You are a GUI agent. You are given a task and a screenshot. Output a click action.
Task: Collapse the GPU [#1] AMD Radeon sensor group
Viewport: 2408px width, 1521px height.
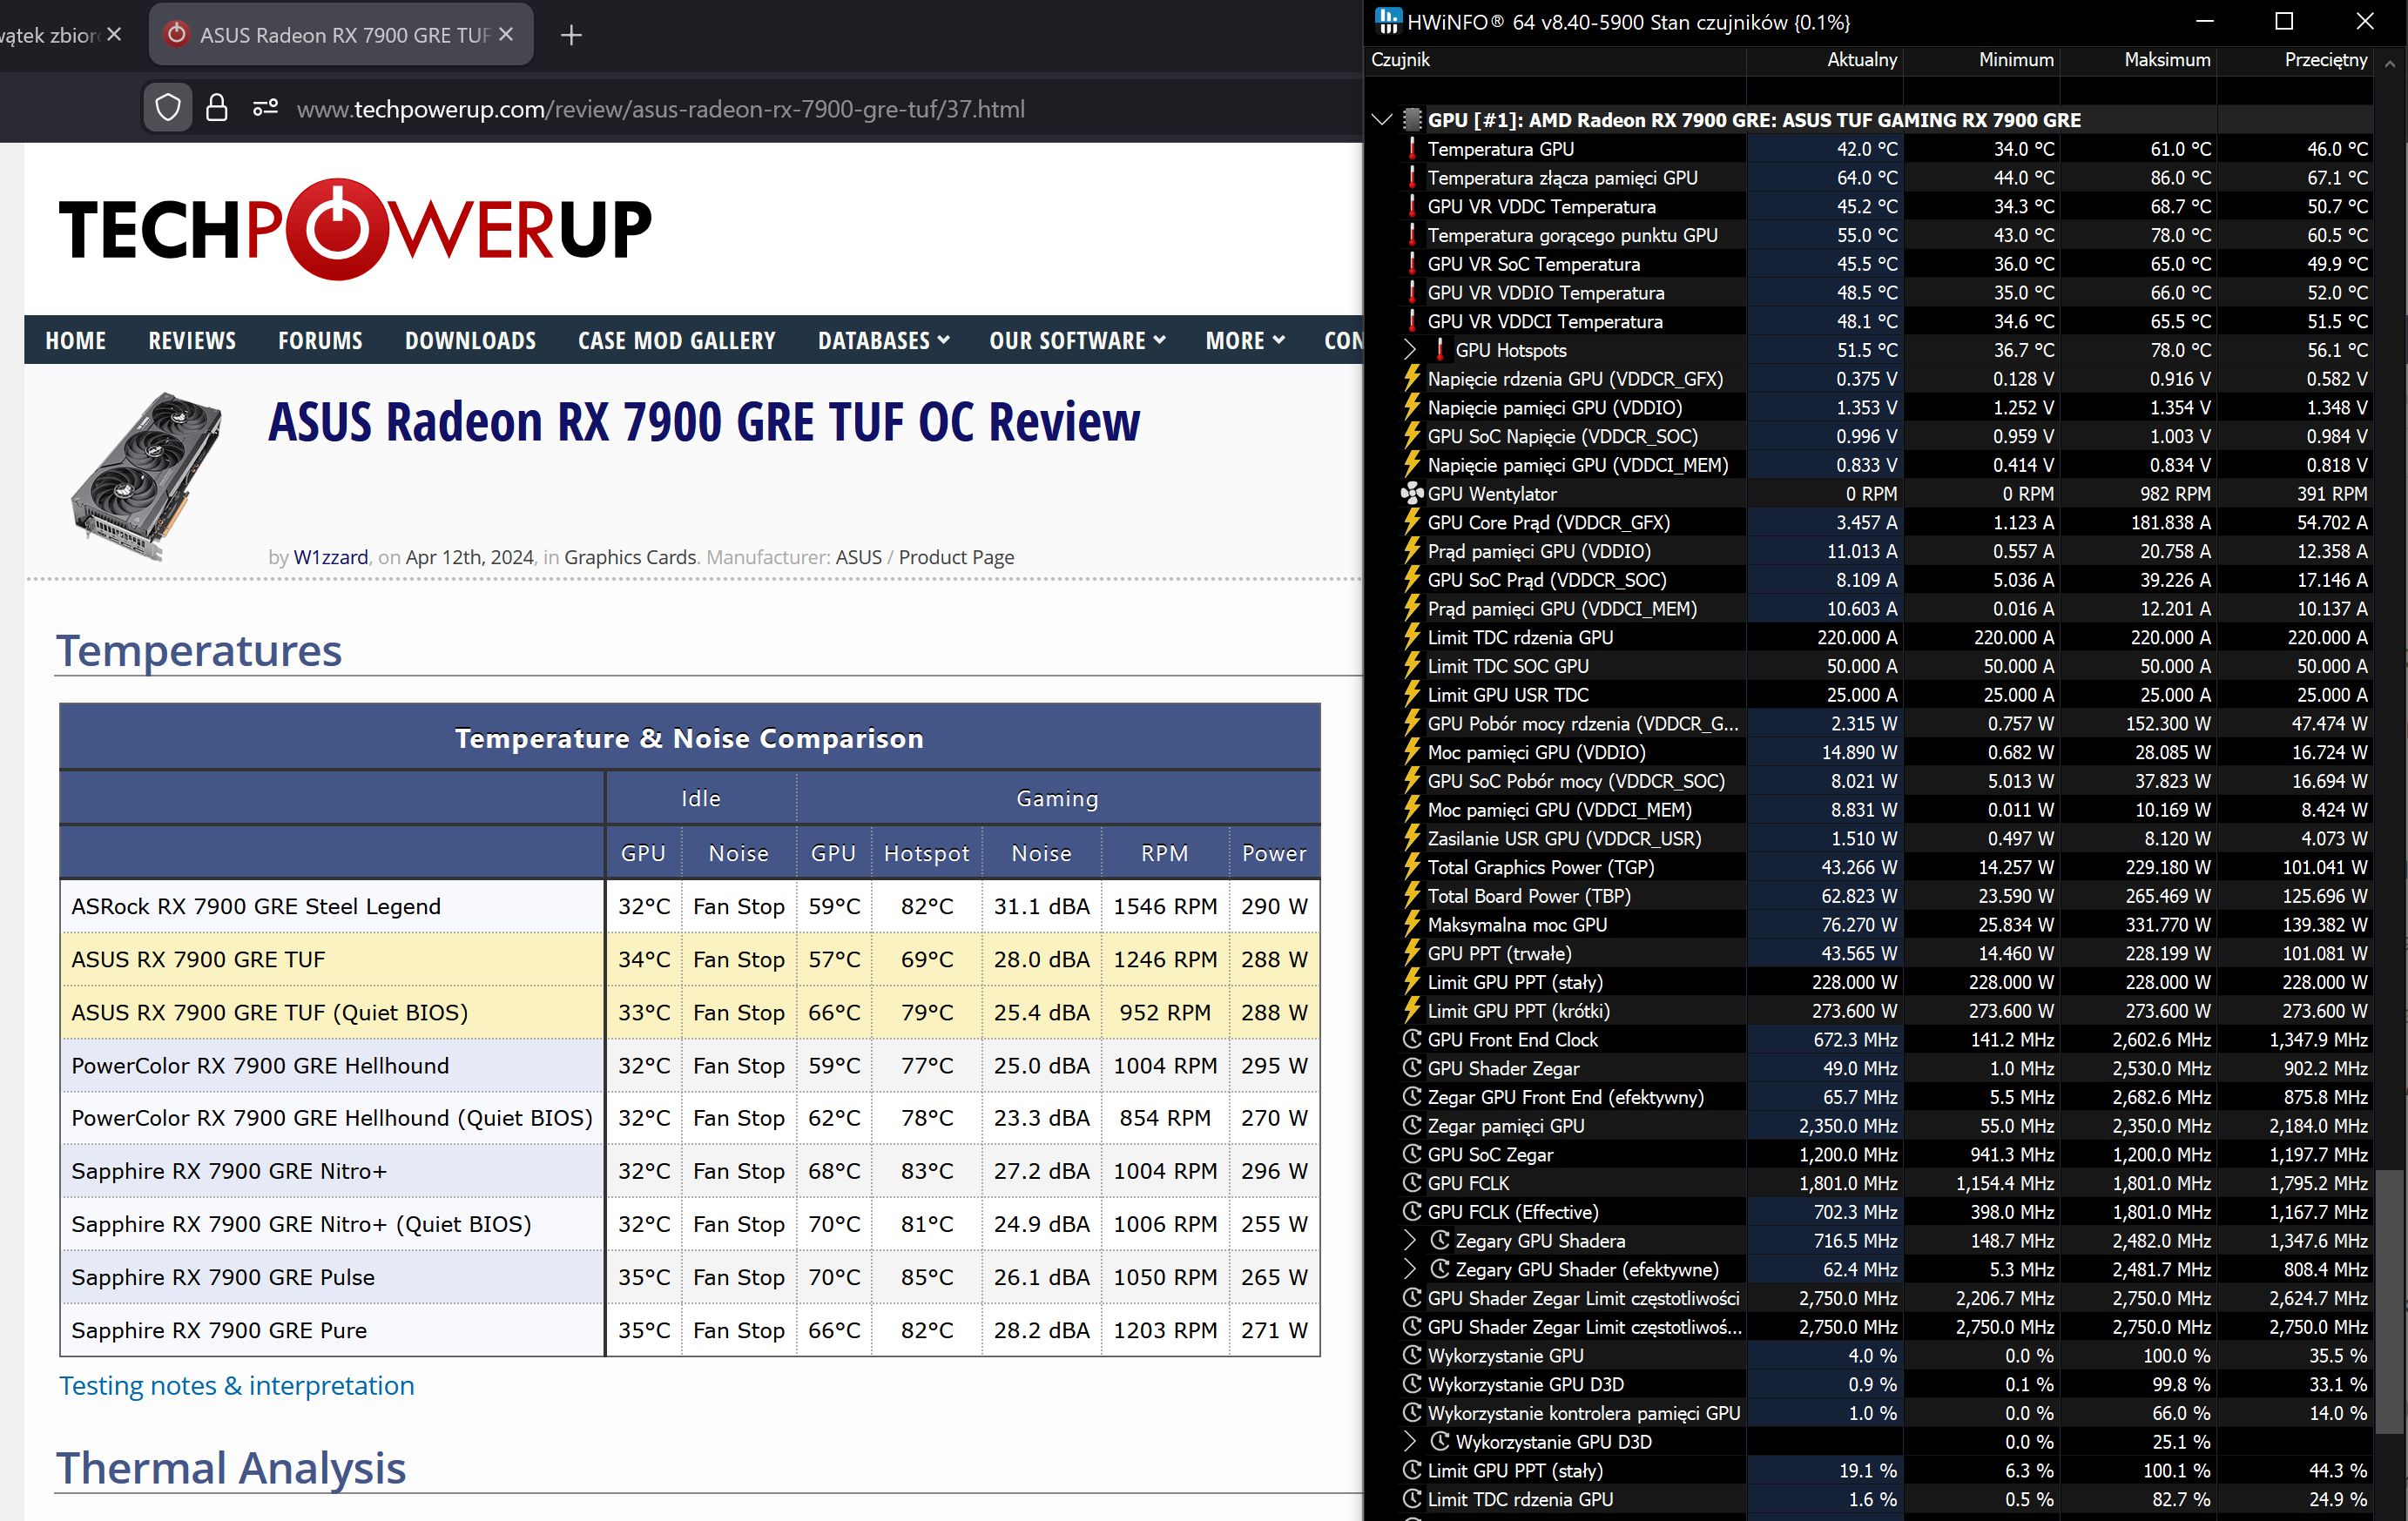tap(1383, 120)
